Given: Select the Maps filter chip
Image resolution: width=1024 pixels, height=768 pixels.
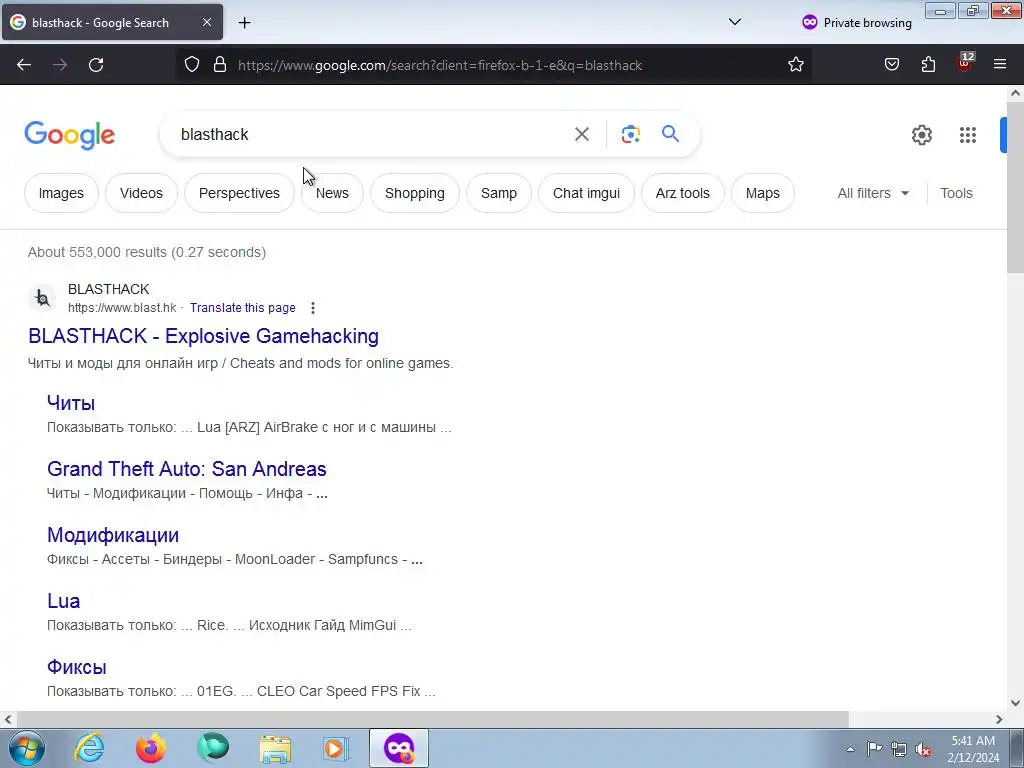Looking at the screenshot, I should (x=763, y=193).
